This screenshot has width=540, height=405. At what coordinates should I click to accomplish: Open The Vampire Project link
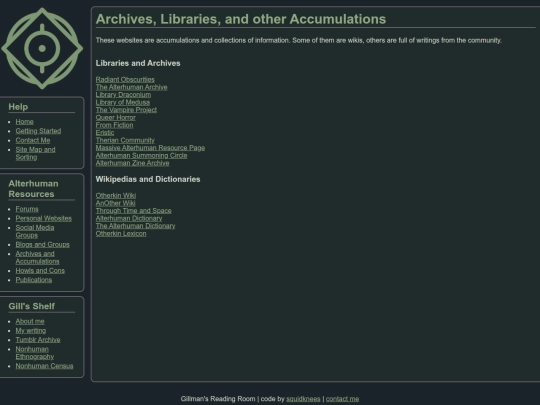point(126,110)
